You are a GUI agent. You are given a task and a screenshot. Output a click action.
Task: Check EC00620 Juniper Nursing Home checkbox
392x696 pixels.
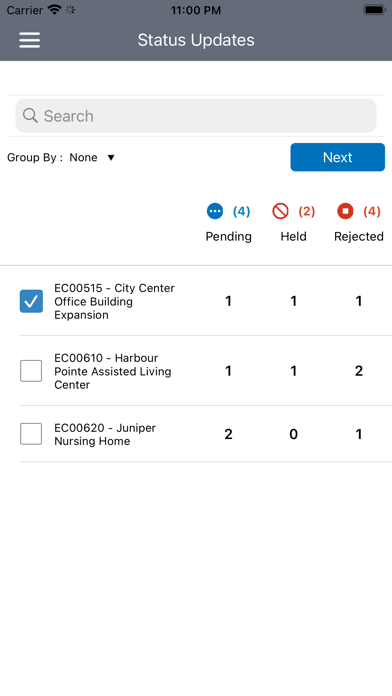(31, 434)
